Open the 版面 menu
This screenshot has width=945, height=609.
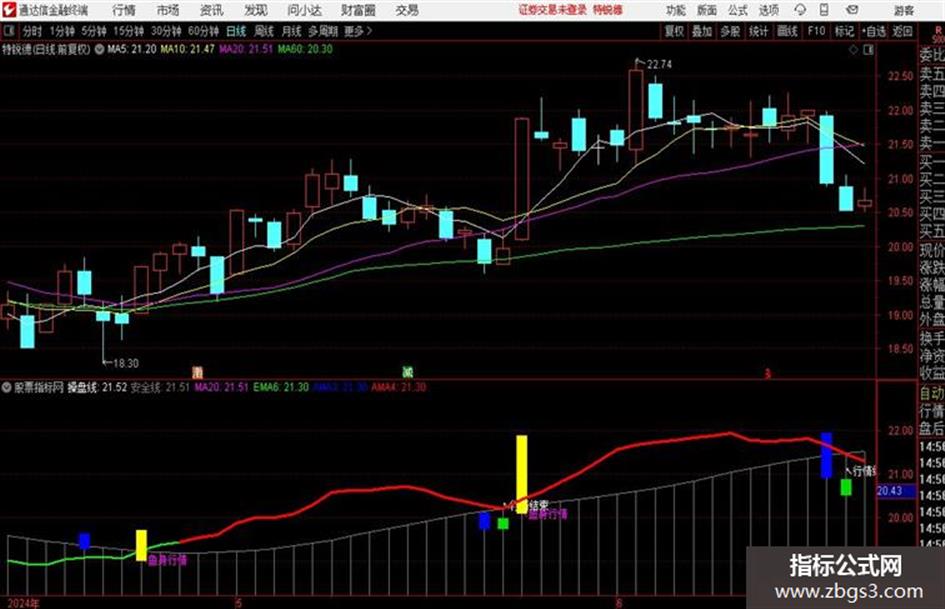(706, 10)
